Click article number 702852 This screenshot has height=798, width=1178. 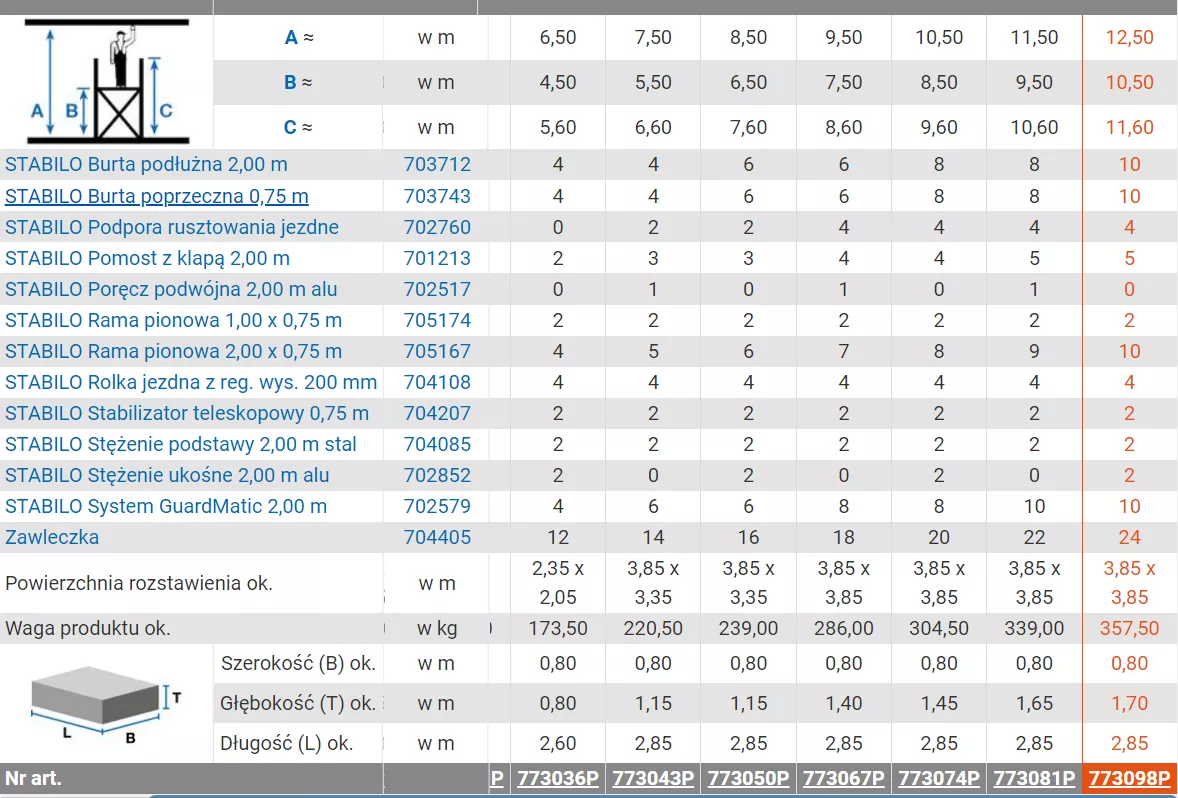437,476
